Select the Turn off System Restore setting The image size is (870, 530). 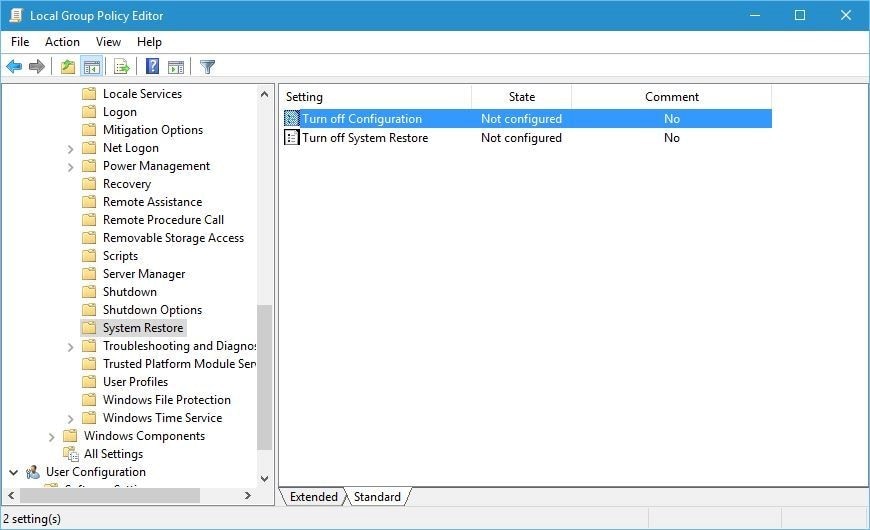pyautogui.click(x=365, y=138)
